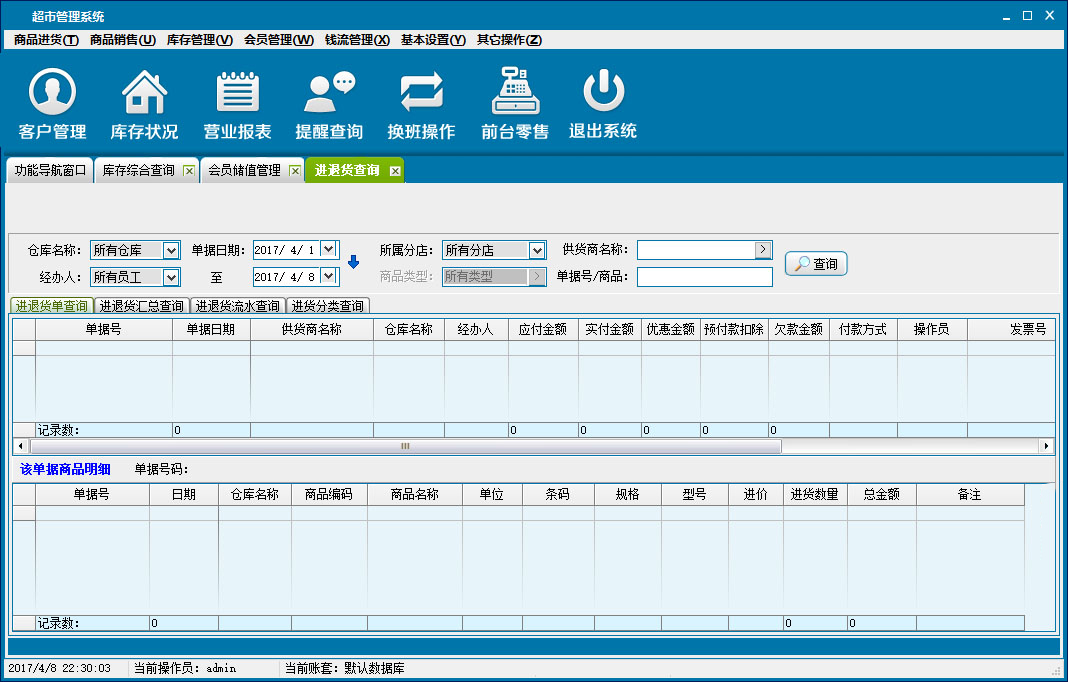Viewport: 1068px width, 682px height.
Task: Open the end date 2017/4/8 picker
Action: [x=329, y=276]
